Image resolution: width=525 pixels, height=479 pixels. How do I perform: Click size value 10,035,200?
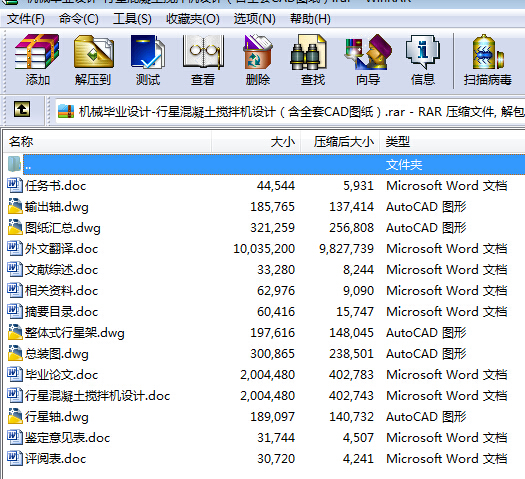264,249
